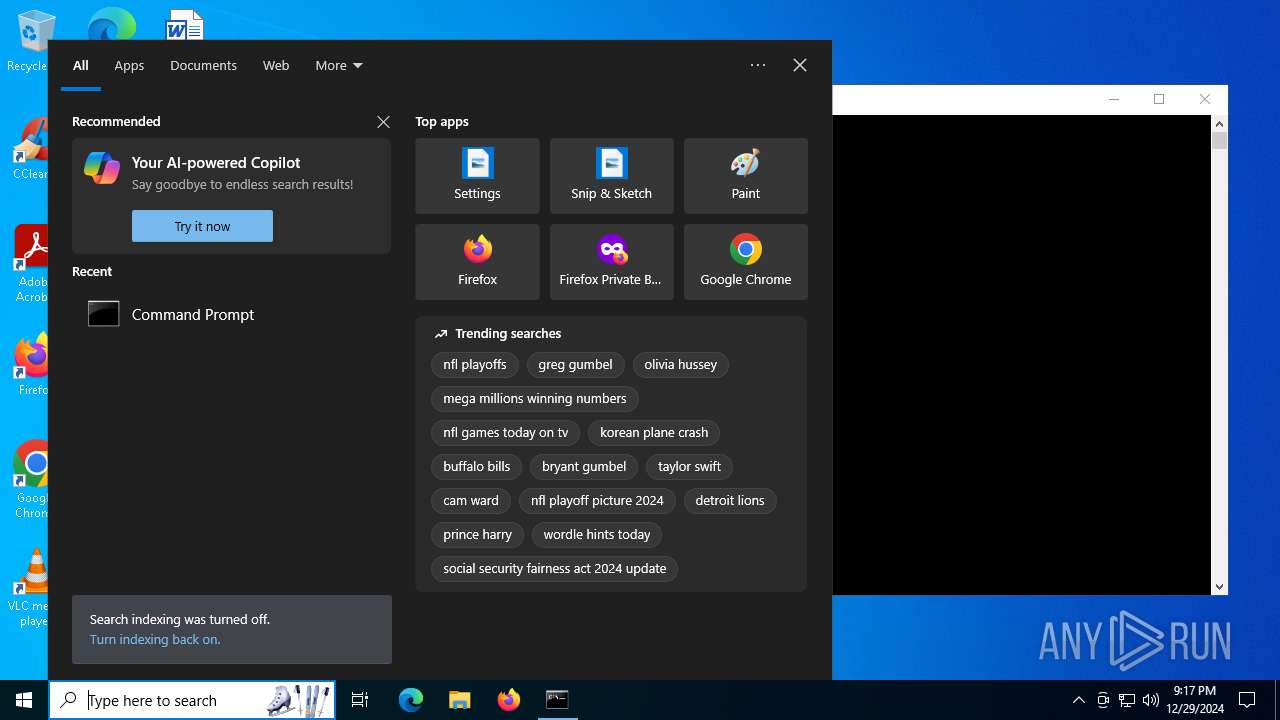The height and width of the screenshot is (720, 1280).
Task: Search trending 'taylor swift'
Action: point(689,467)
